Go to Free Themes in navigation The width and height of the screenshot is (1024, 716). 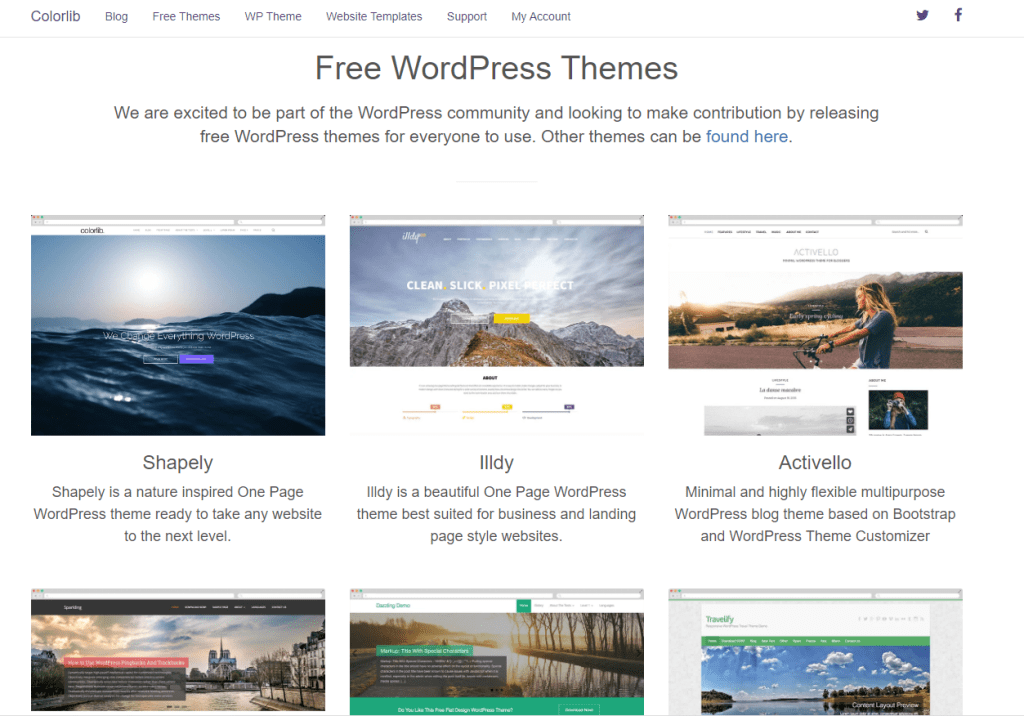click(x=186, y=16)
